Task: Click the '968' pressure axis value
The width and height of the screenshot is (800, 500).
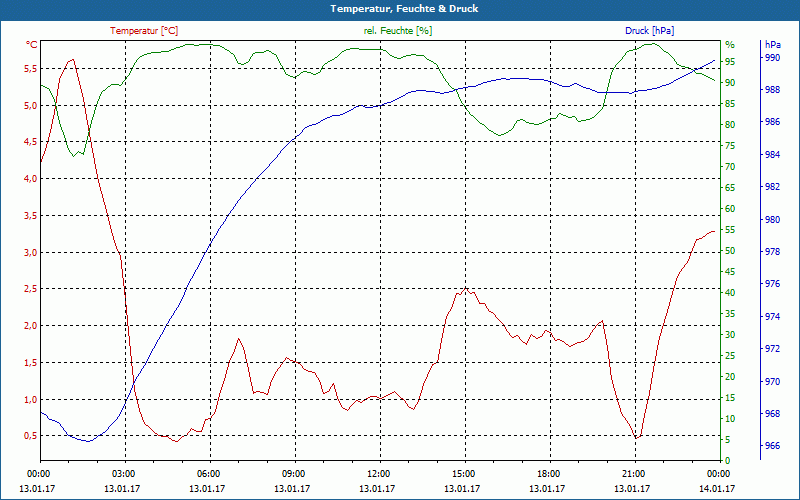Action: (x=772, y=414)
